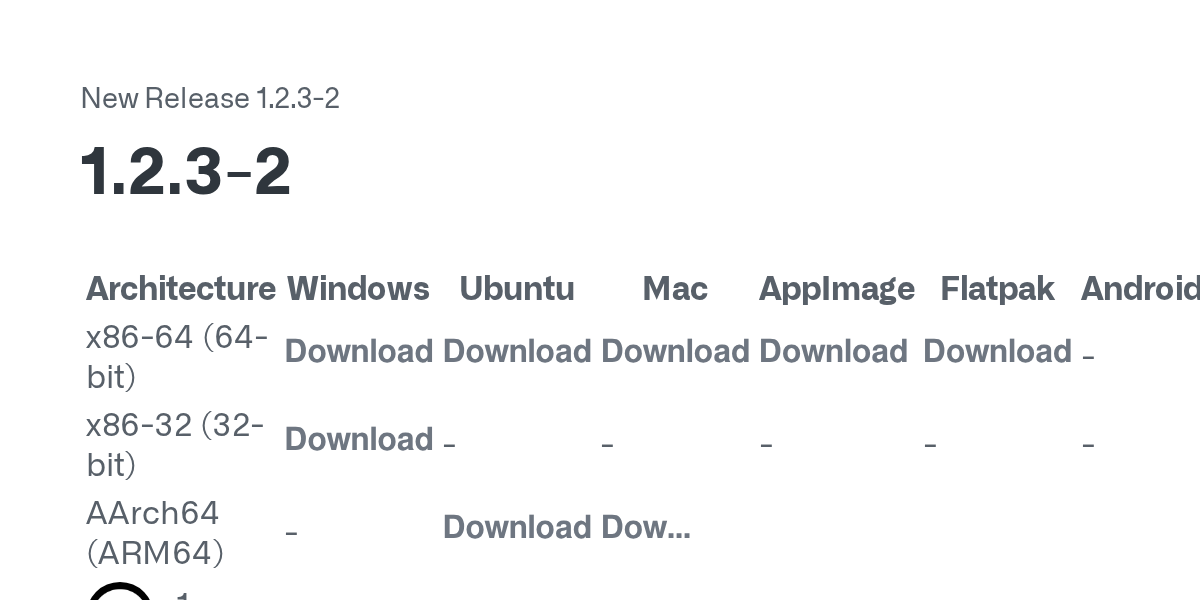Viewport: 1200px width, 600px height.
Task: Select the x86-32 (32-bit) row label
Action: tap(176, 445)
